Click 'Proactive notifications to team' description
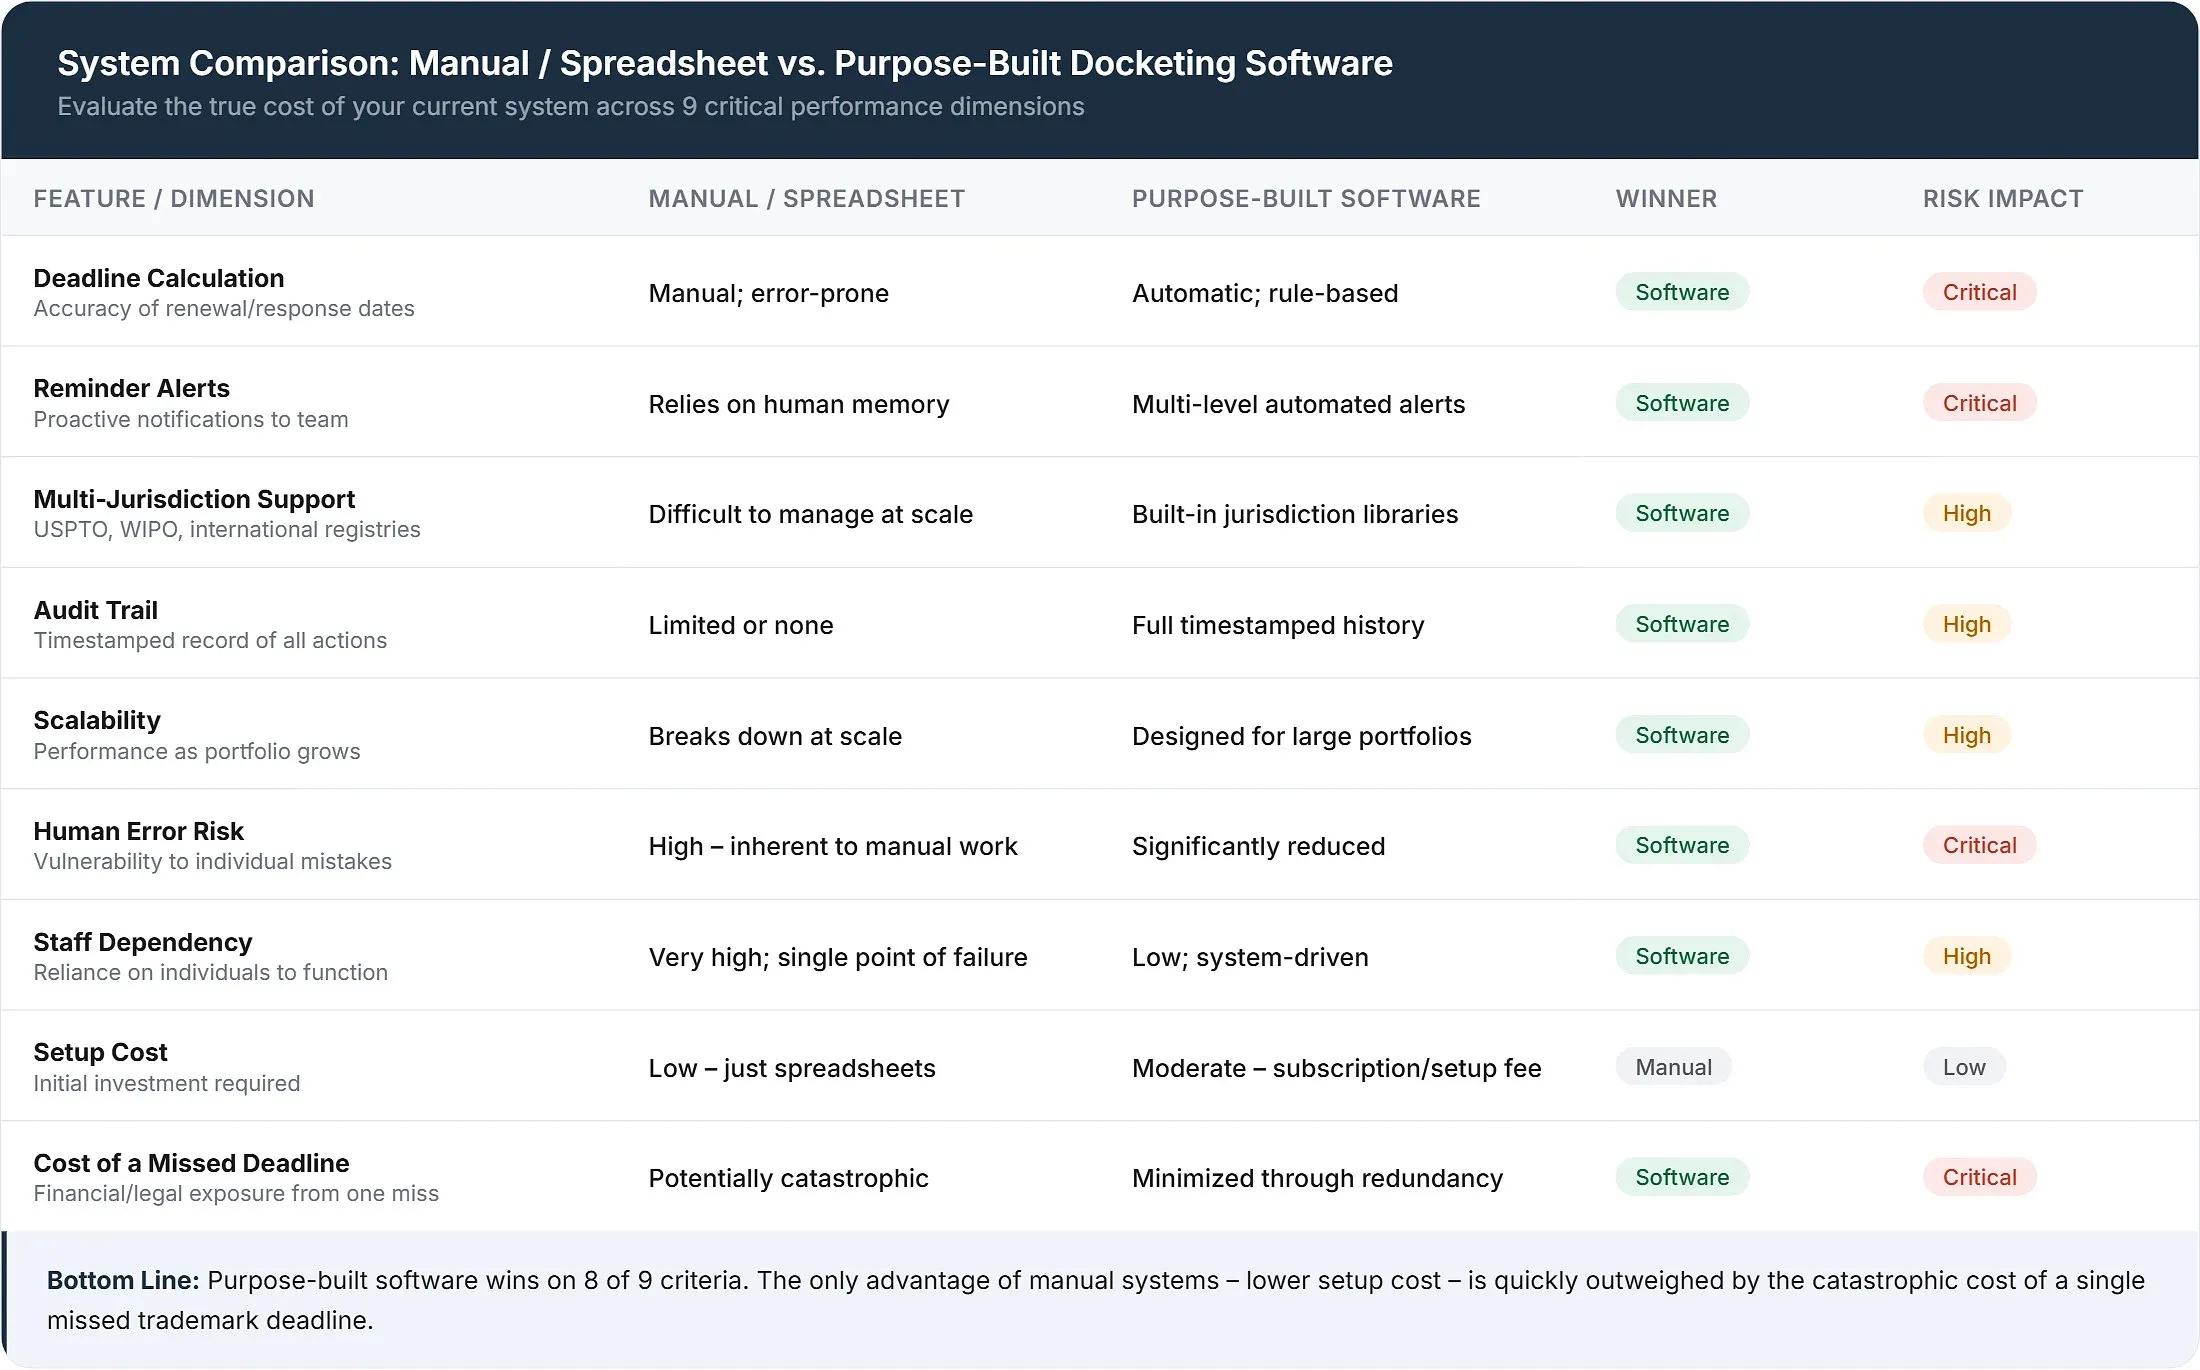This screenshot has height=1370, width=2200. (191, 419)
